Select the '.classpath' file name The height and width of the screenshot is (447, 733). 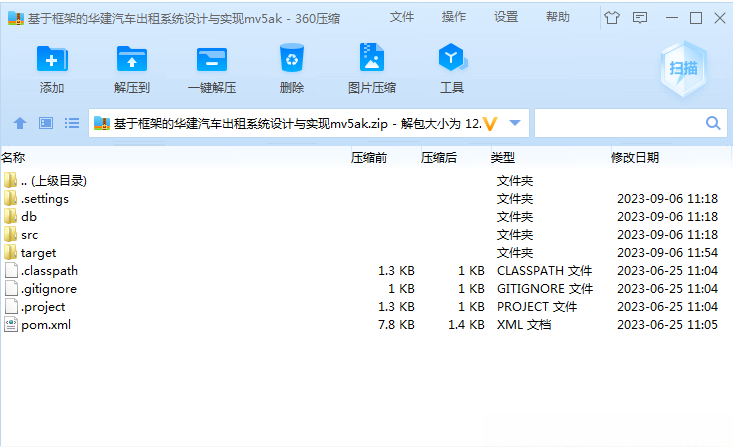pyautogui.click(x=49, y=271)
